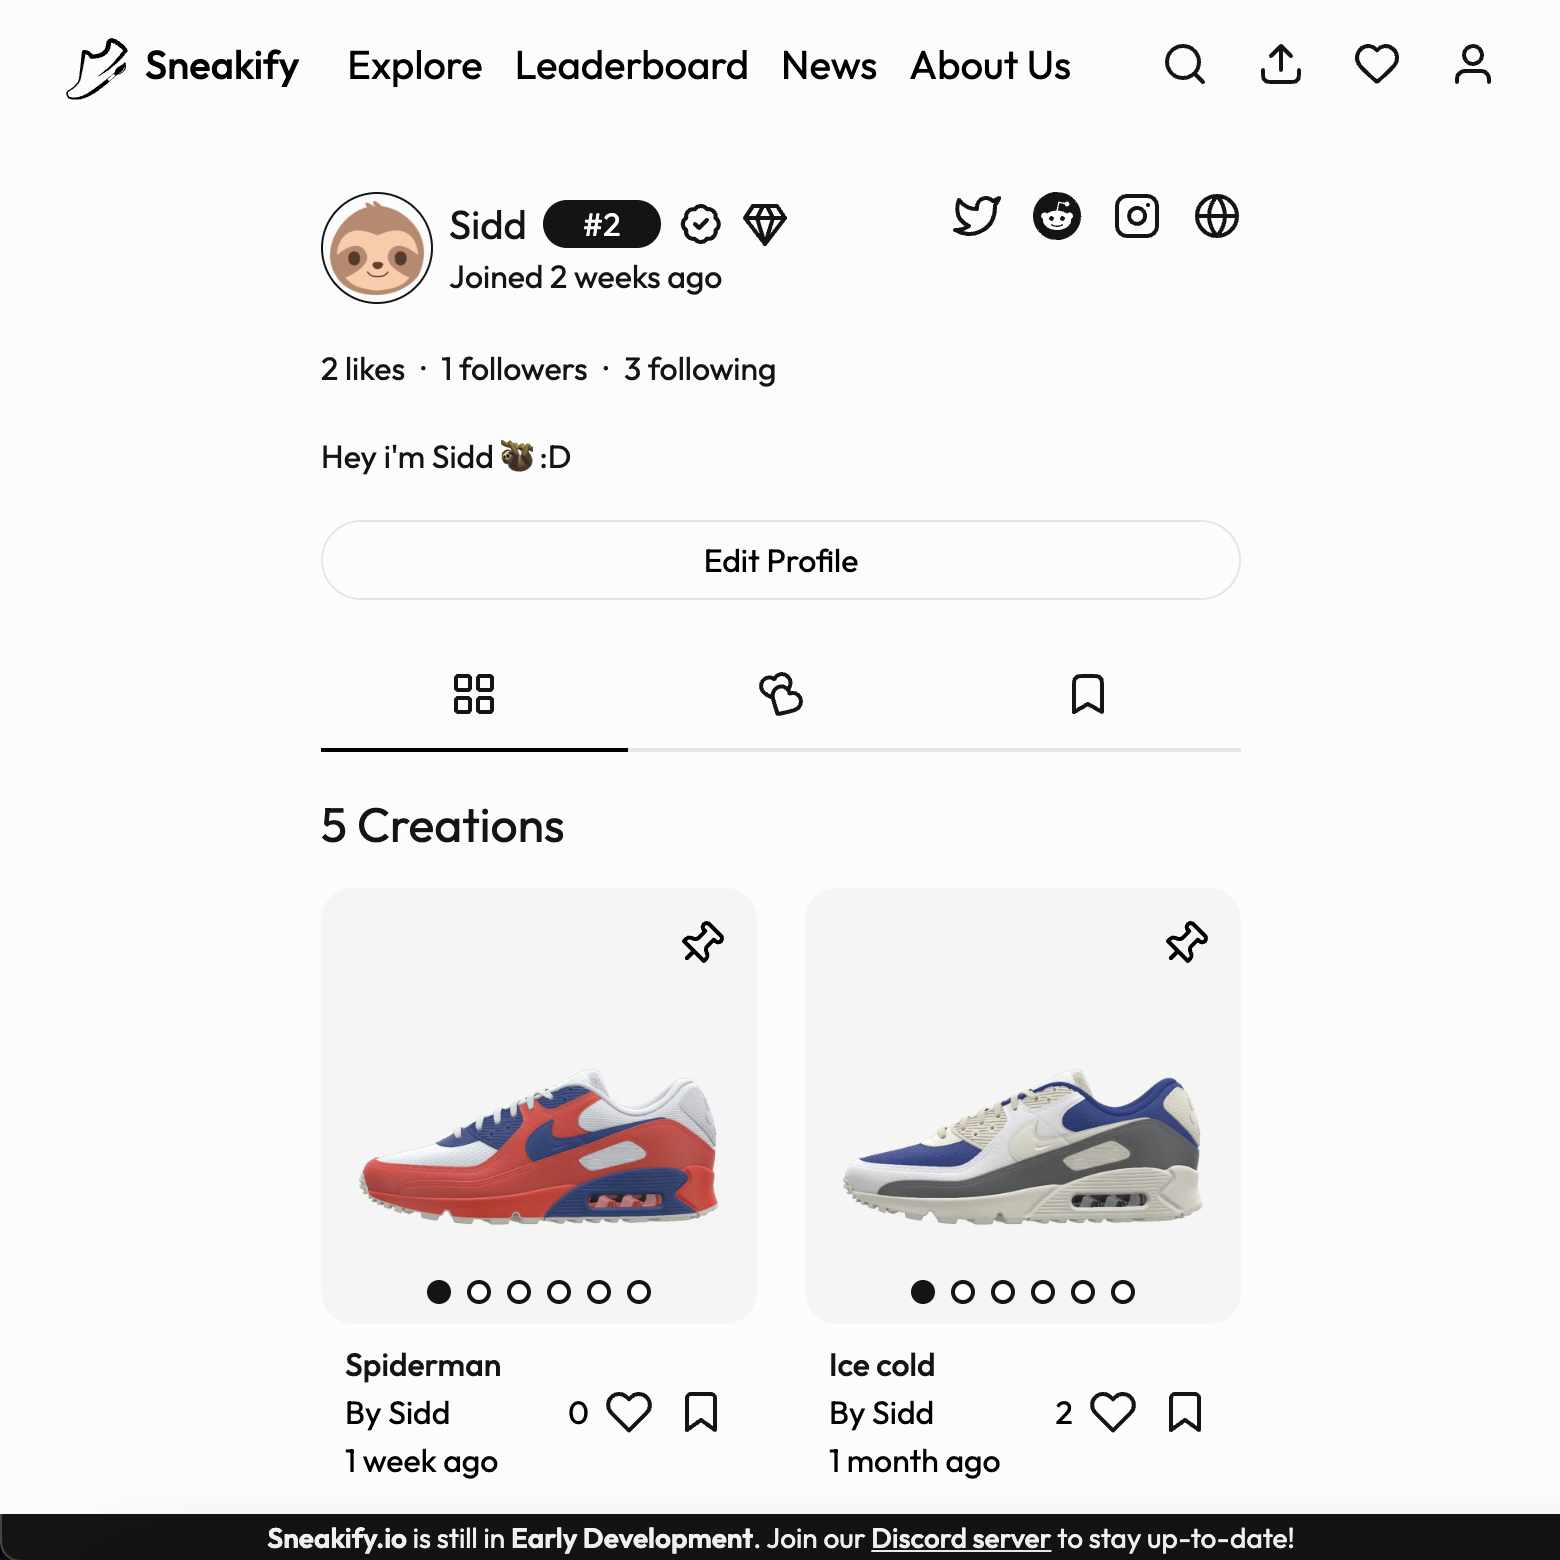
Task: Open the Reddit social icon
Action: pos(1057,216)
